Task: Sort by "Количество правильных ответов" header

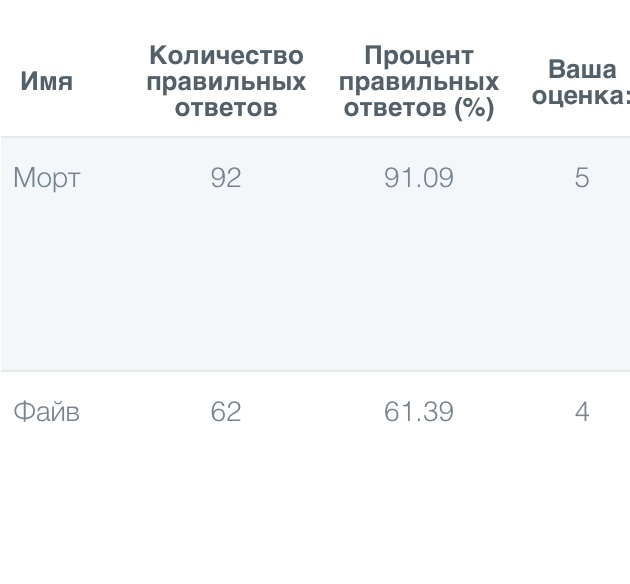Action: click(x=226, y=82)
